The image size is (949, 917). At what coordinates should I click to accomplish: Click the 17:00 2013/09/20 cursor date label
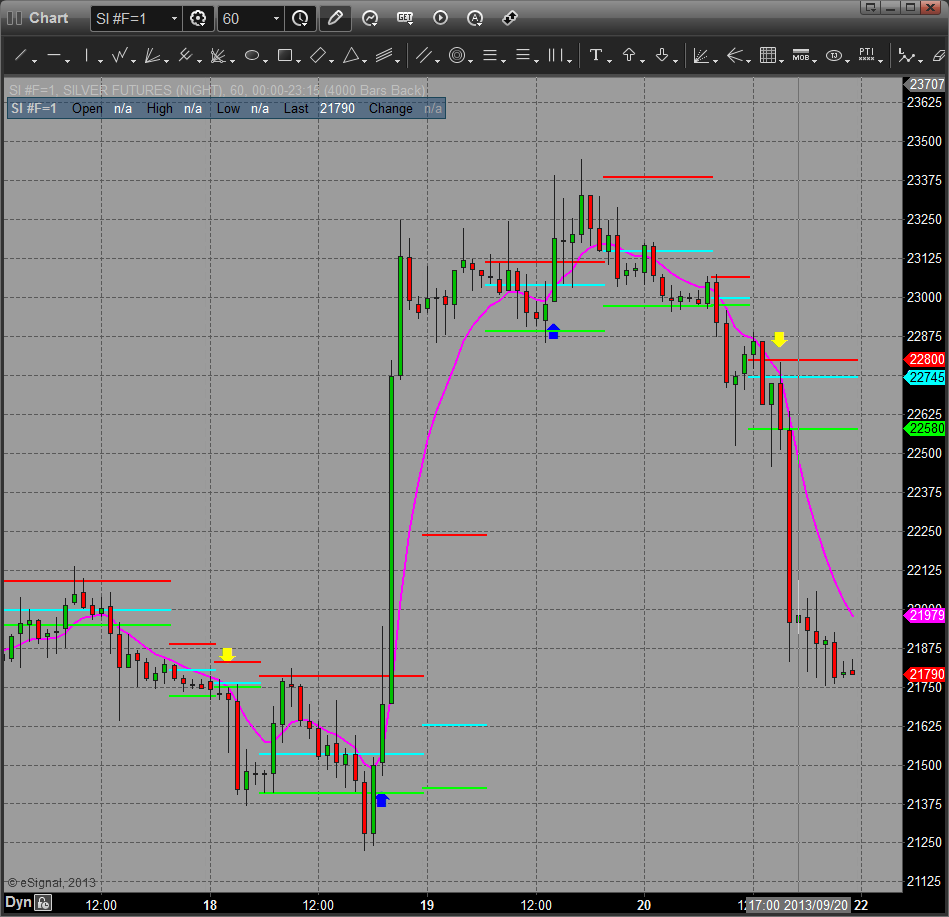798,905
